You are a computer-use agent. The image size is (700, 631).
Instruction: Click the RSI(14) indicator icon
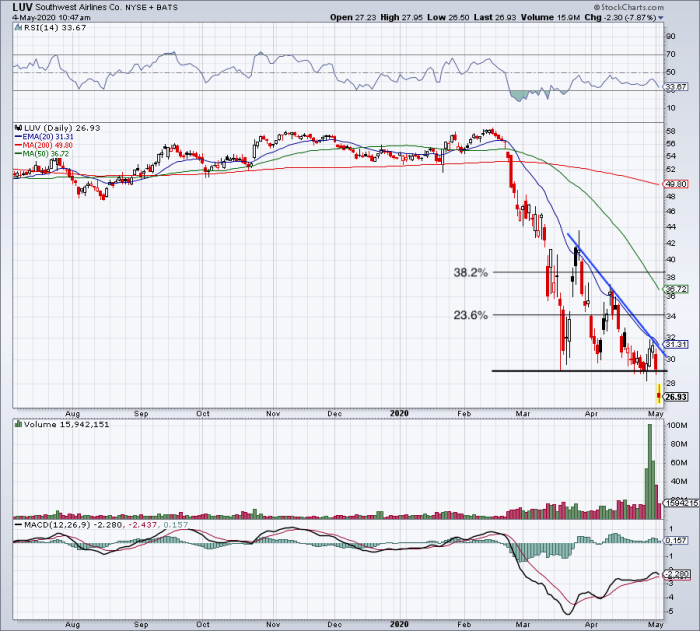(x=18, y=28)
